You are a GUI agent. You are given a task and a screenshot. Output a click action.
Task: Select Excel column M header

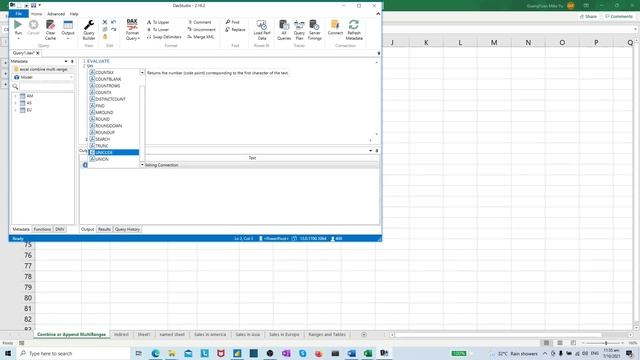click(x=494, y=42)
